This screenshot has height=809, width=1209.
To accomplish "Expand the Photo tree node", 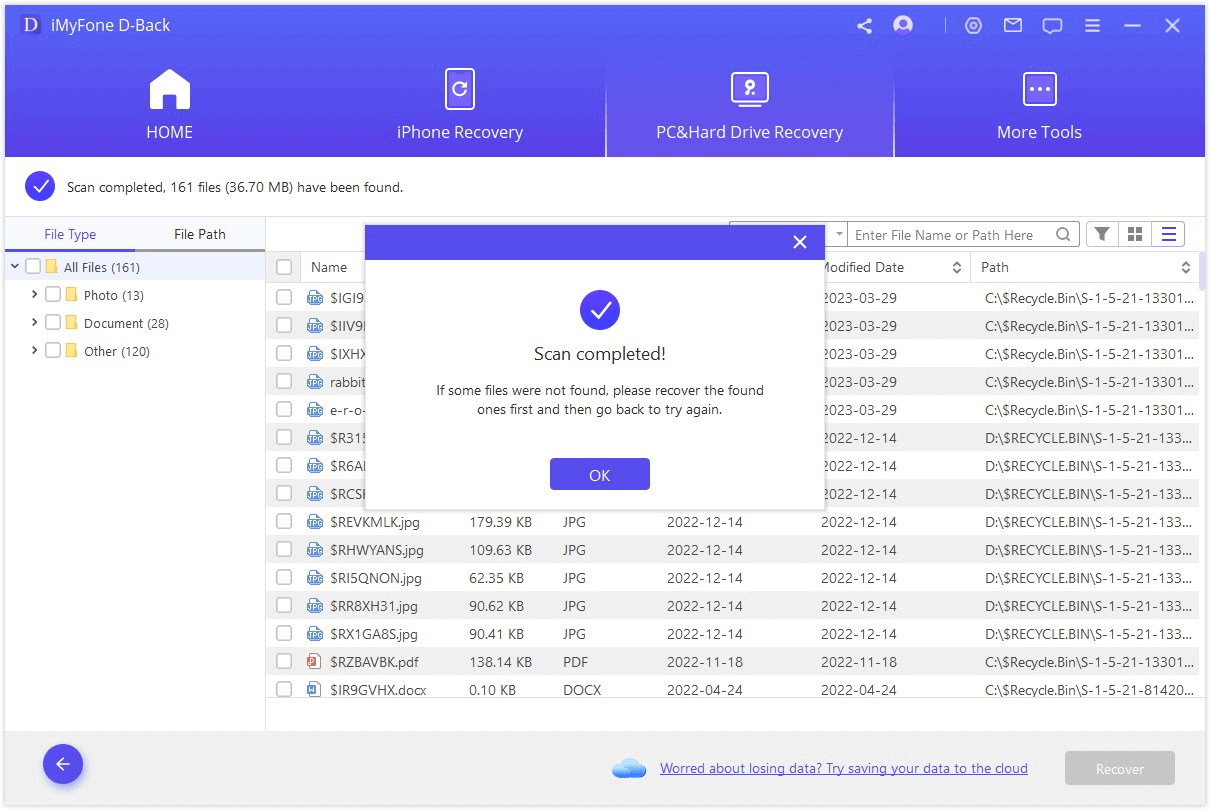I will coord(35,295).
